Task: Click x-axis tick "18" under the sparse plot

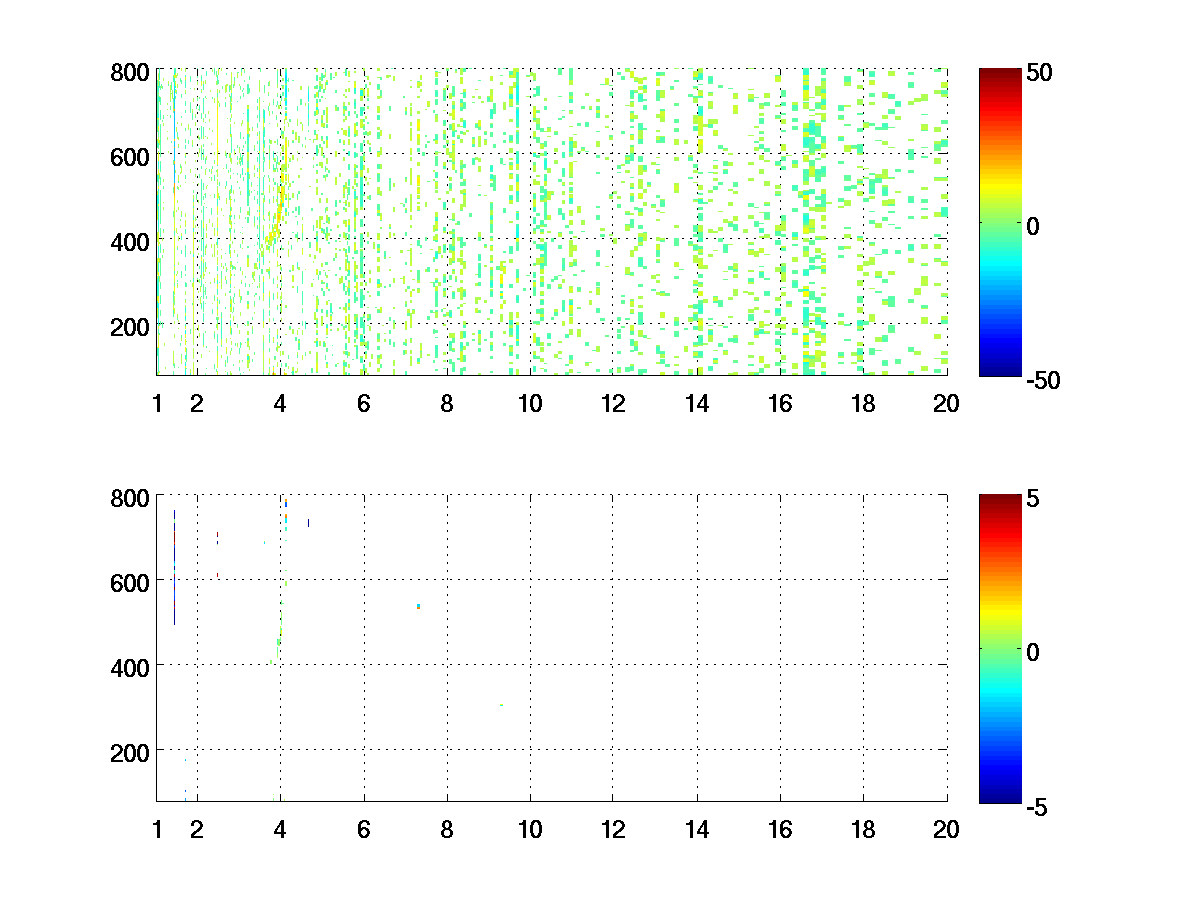Action: pyautogui.click(x=863, y=829)
